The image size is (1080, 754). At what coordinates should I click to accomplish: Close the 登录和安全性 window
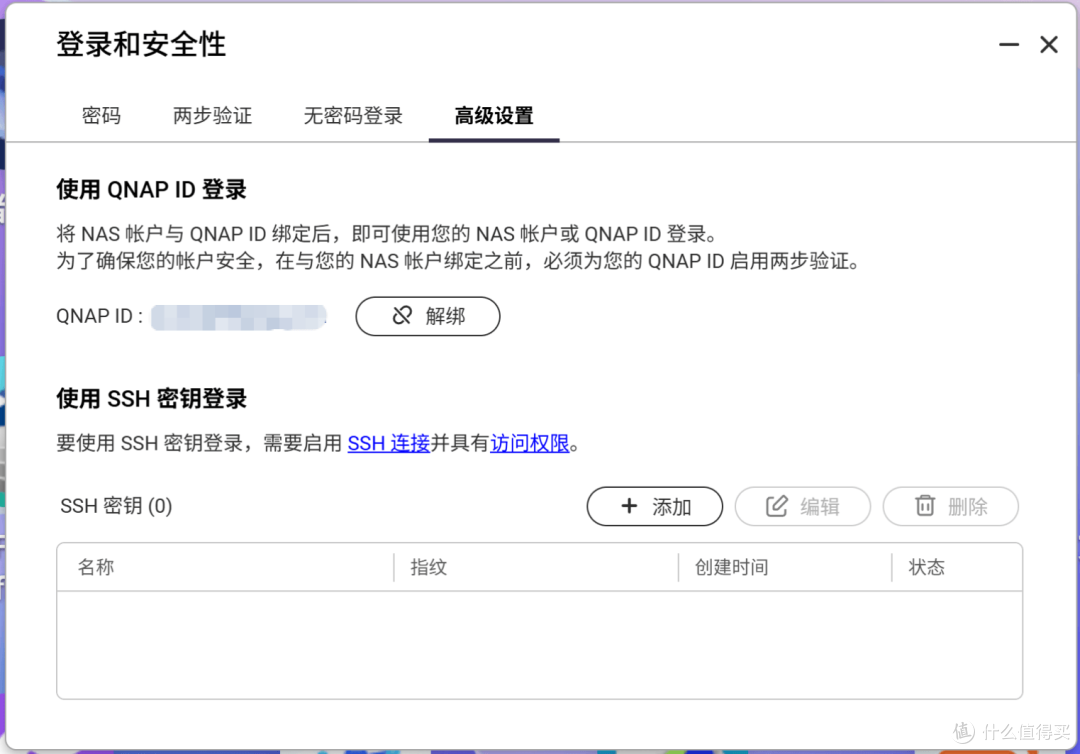pos(1049,45)
